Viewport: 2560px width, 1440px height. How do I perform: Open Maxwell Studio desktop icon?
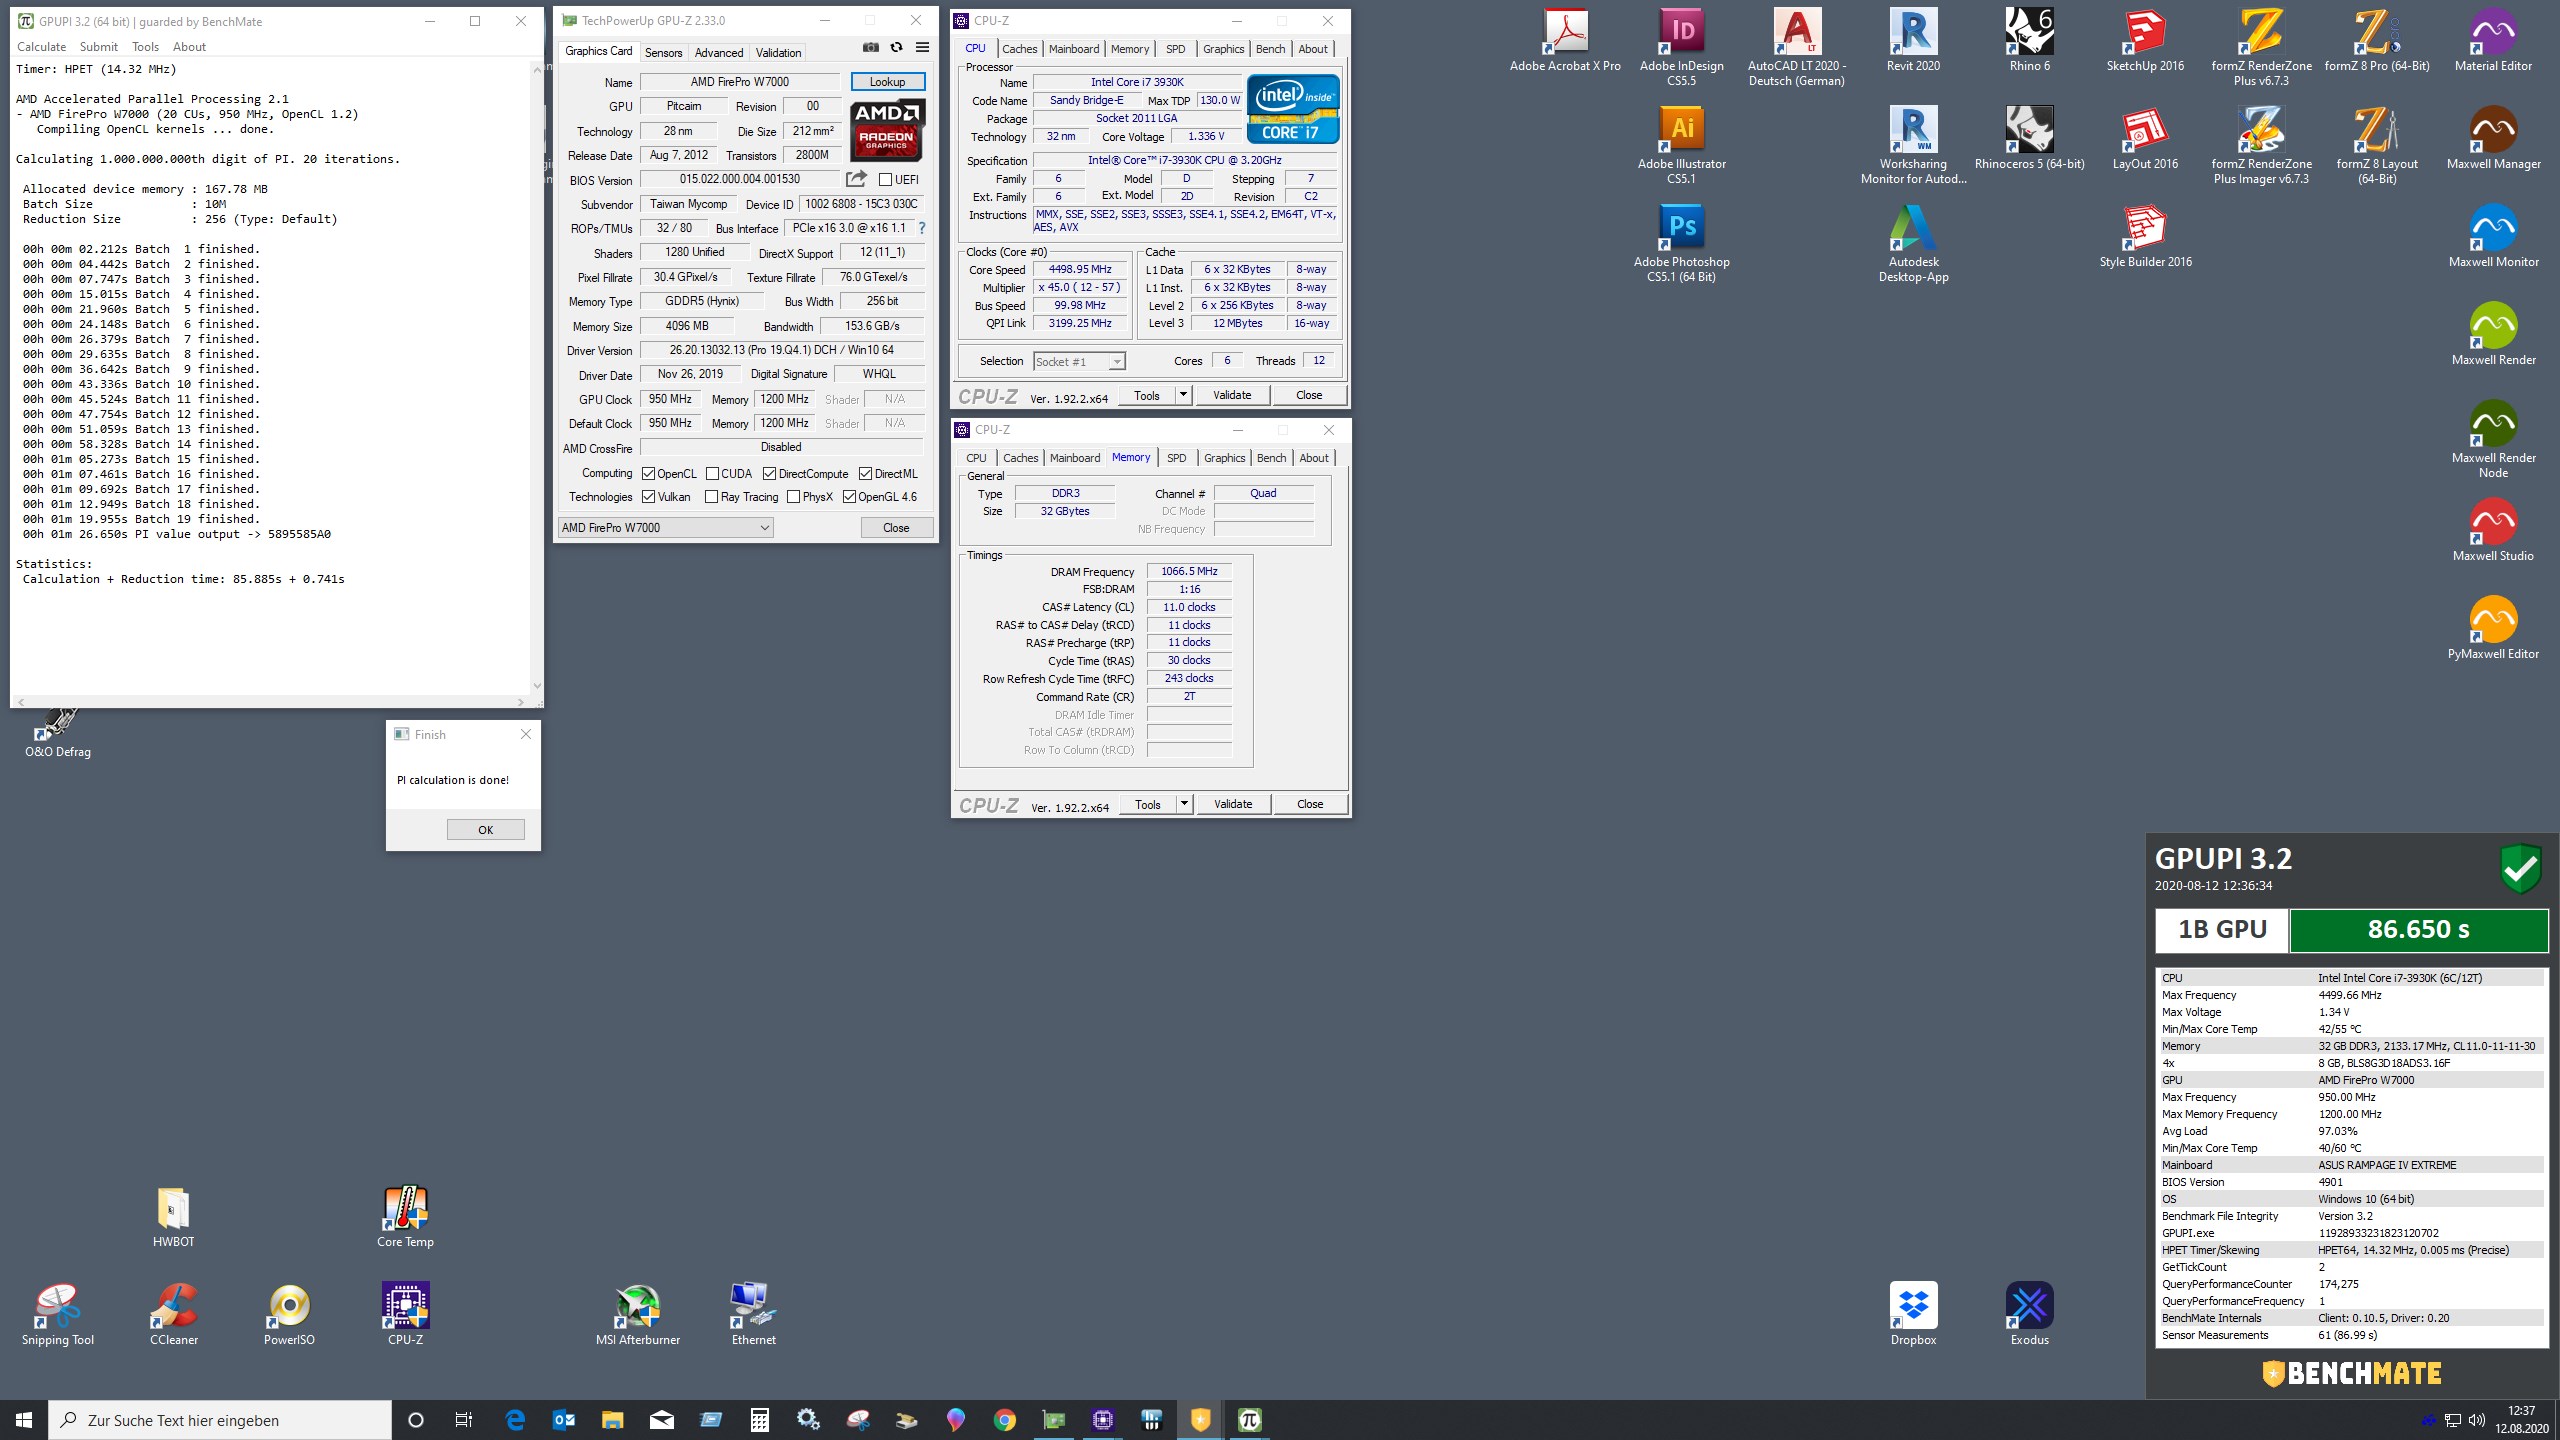2493,531
